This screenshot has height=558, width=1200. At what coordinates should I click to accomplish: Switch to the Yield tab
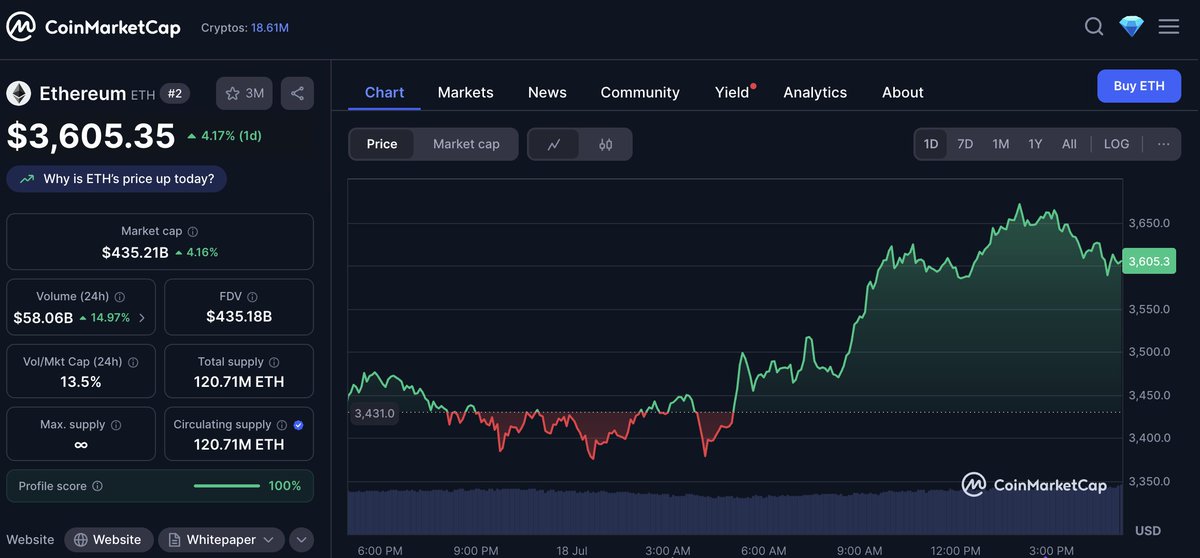click(732, 92)
